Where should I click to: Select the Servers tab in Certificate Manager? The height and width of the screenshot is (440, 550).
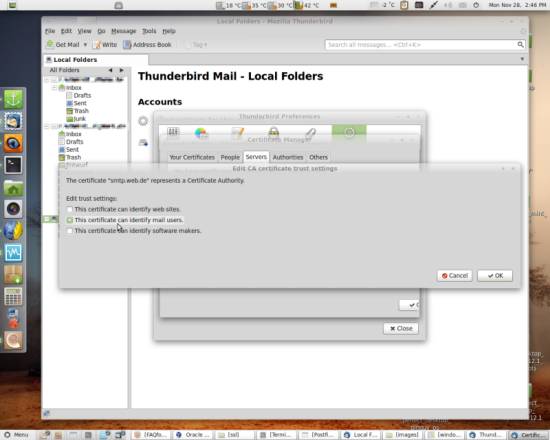[x=256, y=157]
